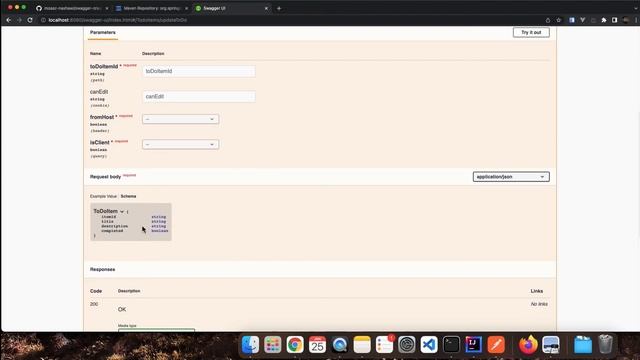The width and height of the screenshot is (640, 360).
Task: Focus the canEdit input field
Action: click(199, 96)
